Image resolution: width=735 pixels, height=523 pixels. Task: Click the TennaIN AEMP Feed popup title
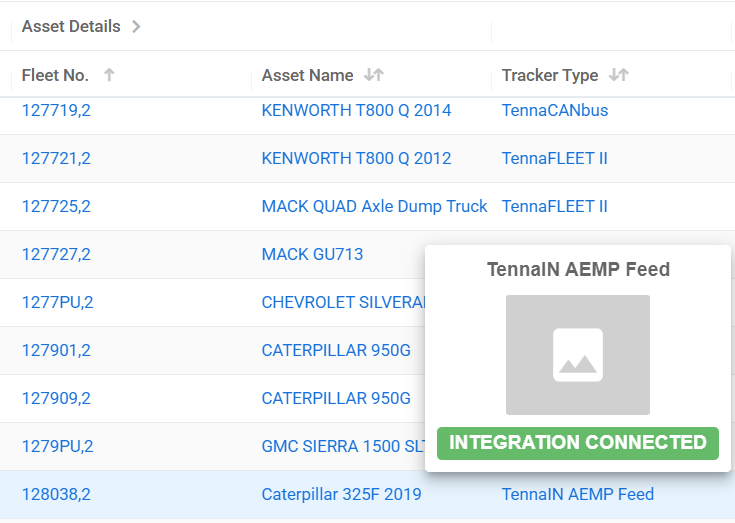pyautogui.click(x=578, y=269)
